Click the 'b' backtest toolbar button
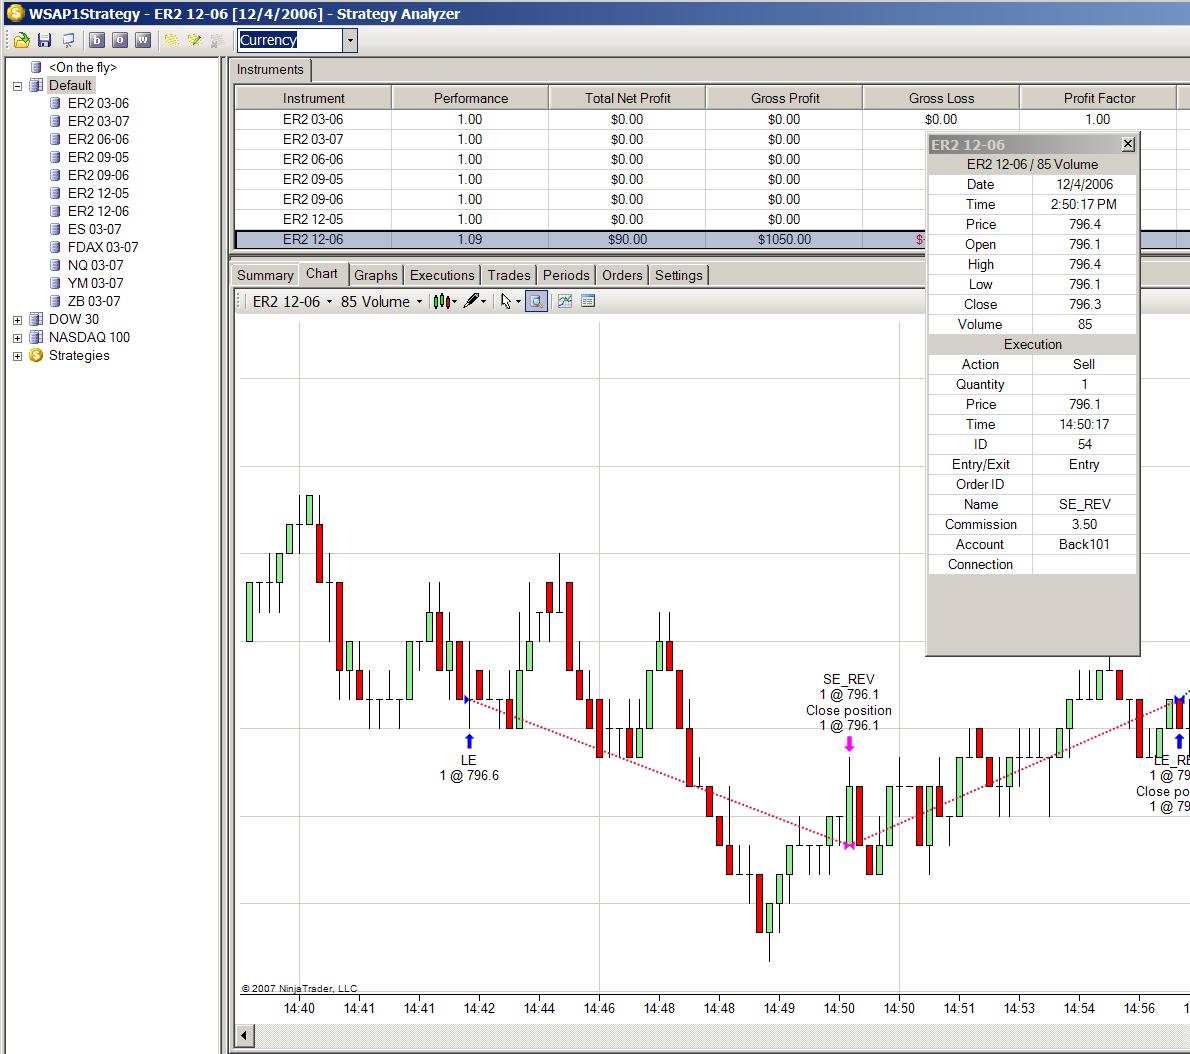 pos(96,40)
